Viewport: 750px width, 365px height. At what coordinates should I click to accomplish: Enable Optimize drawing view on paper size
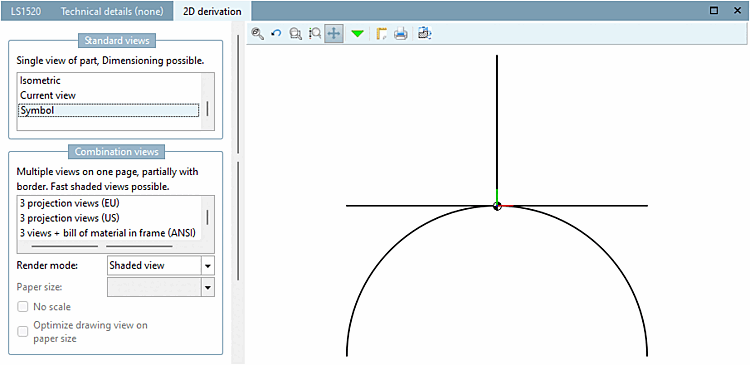[22, 332]
